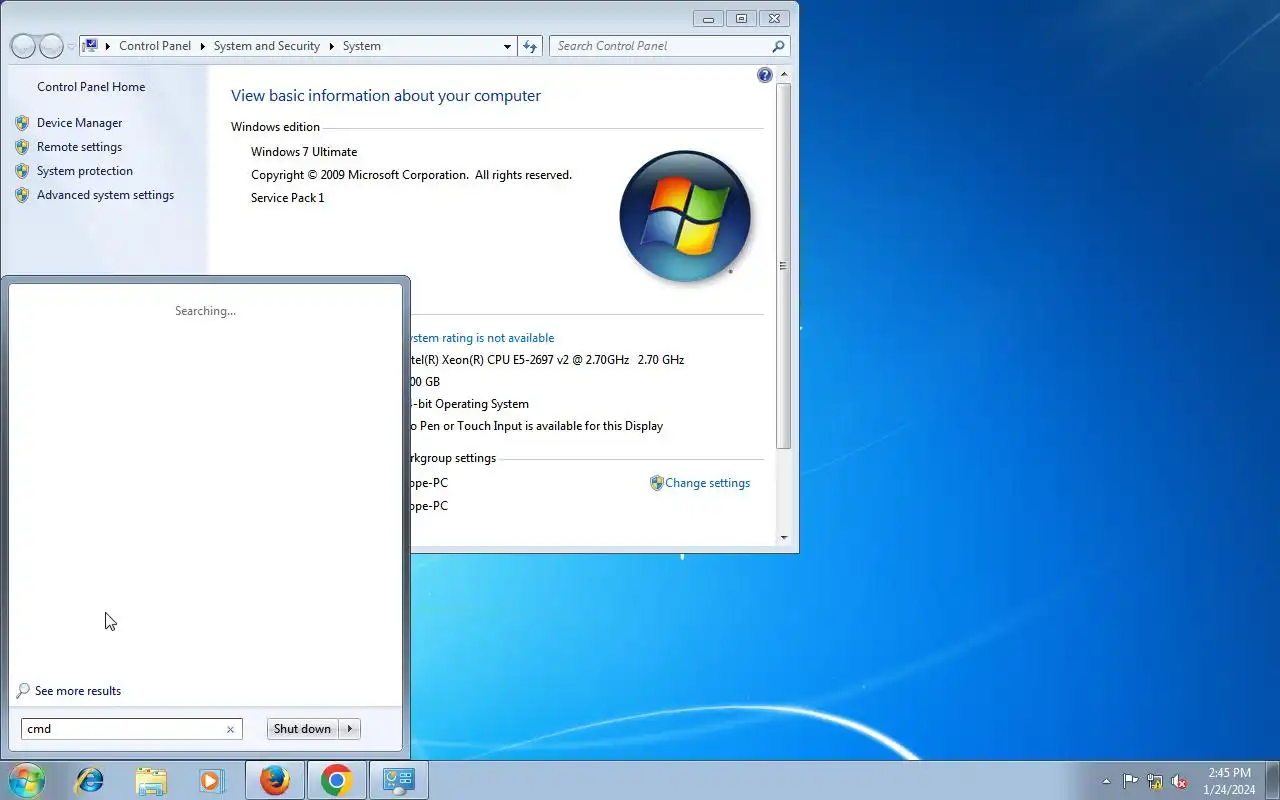Open the clock showing 2:45 PM
Image resolution: width=1280 pixels, height=800 pixels.
click(1229, 781)
